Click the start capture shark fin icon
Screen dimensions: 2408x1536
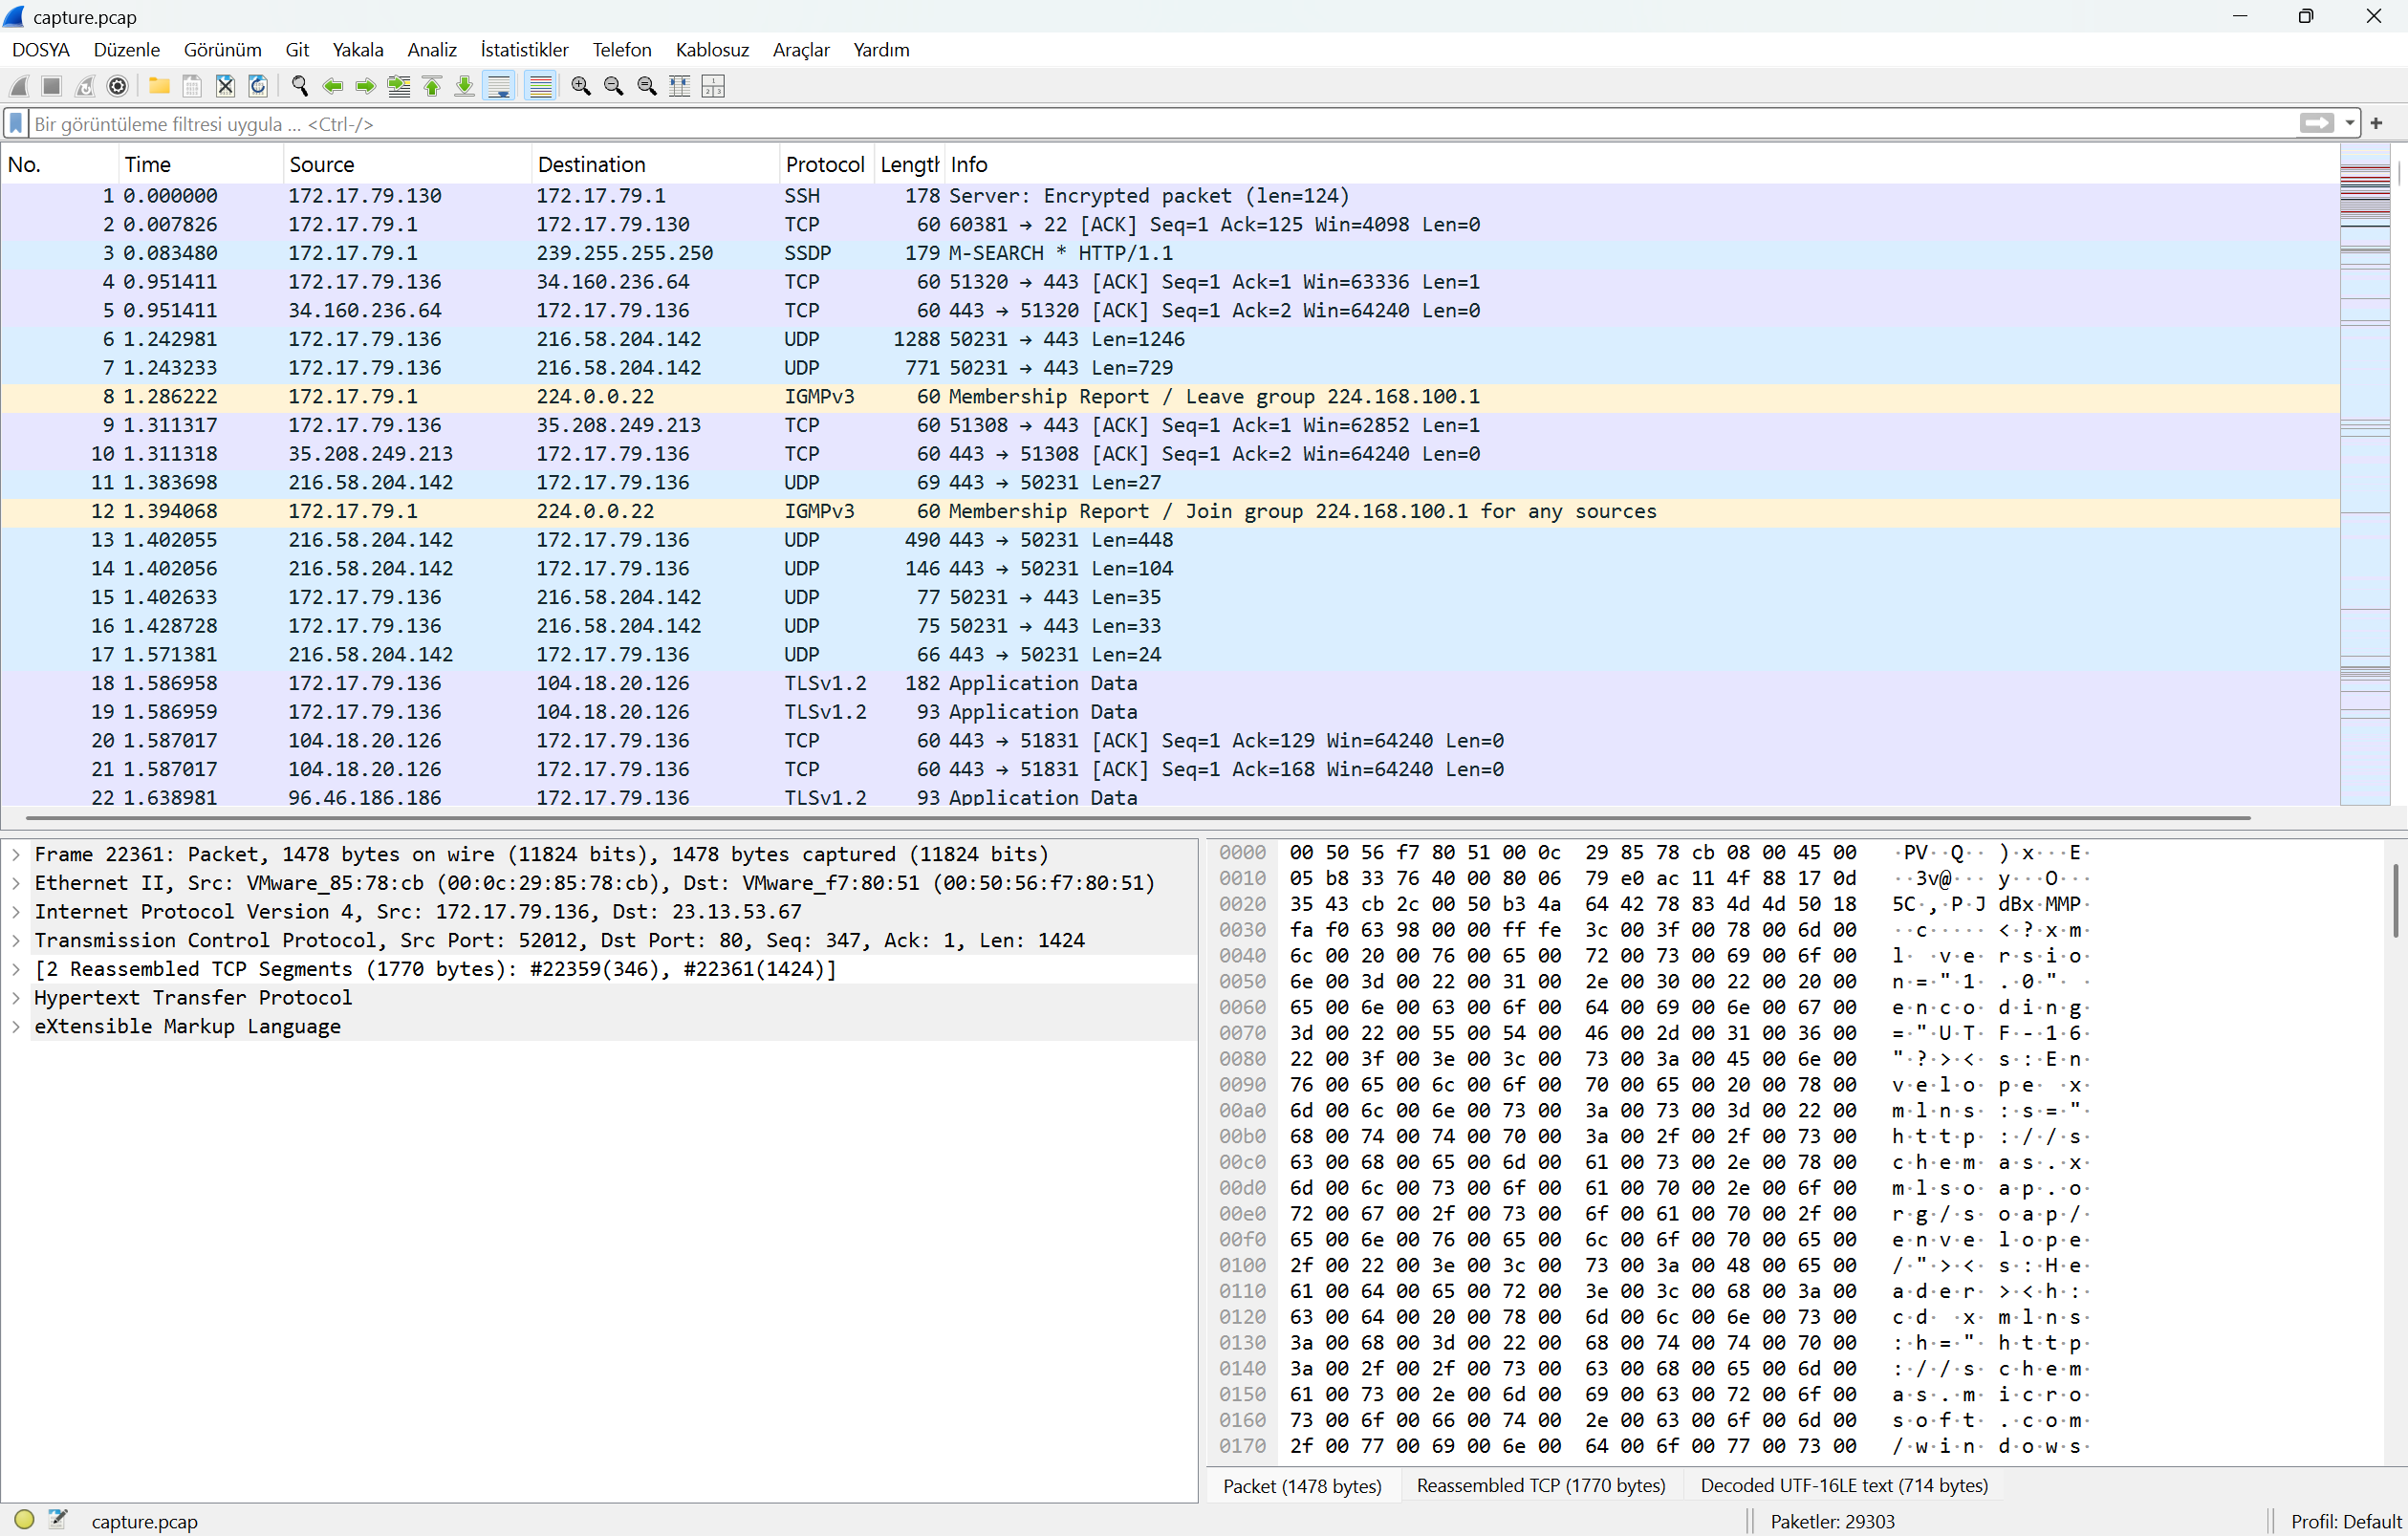pos(19,86)
